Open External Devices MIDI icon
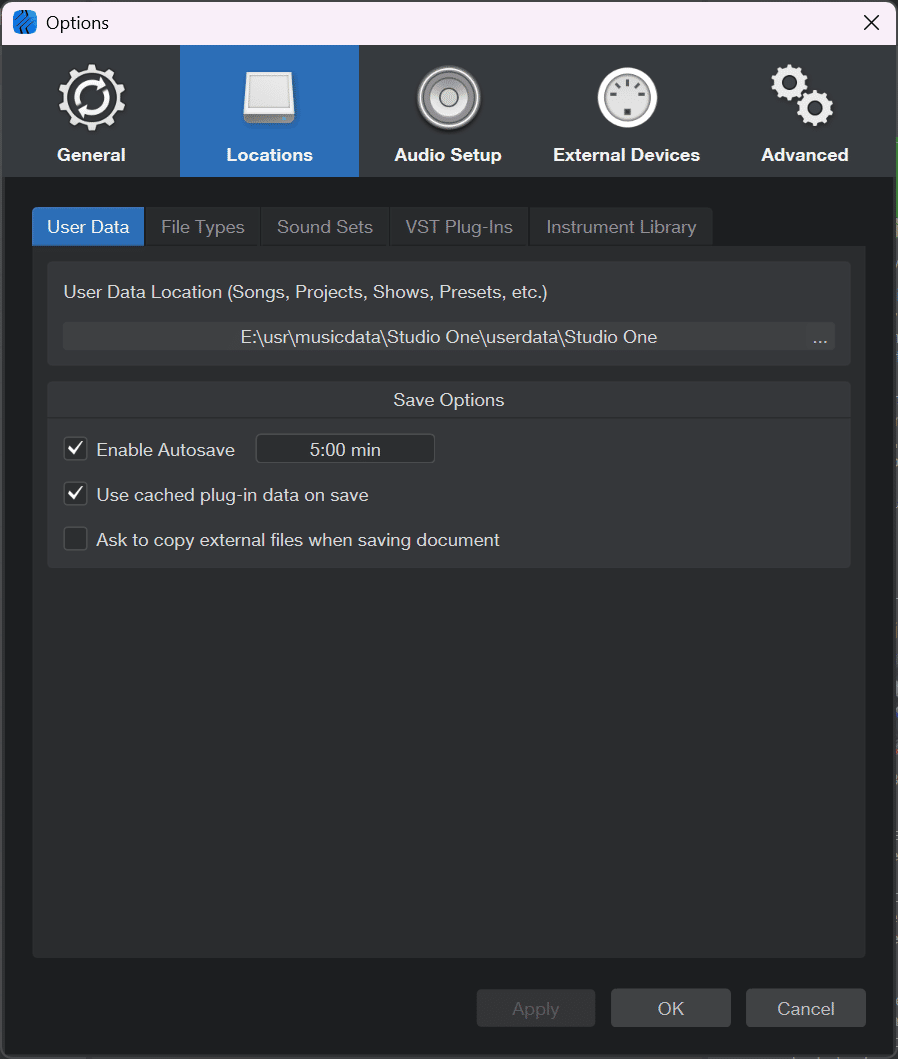Image resolution: width=898 pixels, height=1059 pixels. click(627, 98)
